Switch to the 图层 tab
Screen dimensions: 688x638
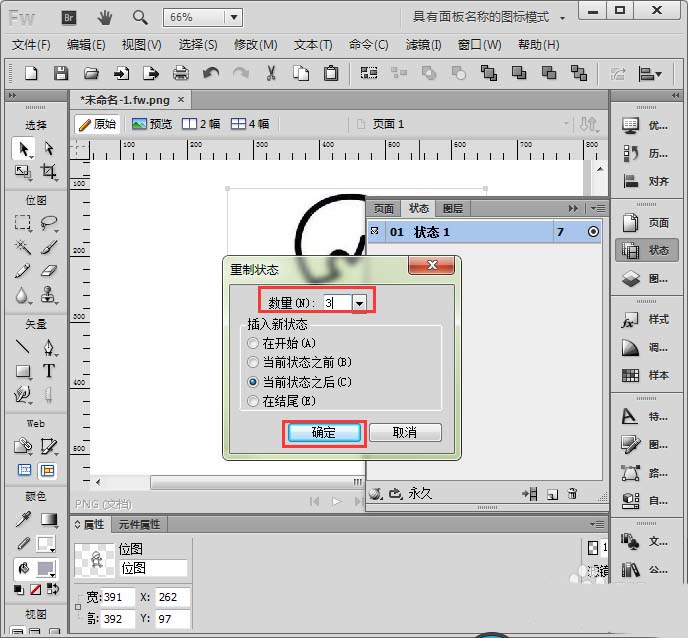452,208
